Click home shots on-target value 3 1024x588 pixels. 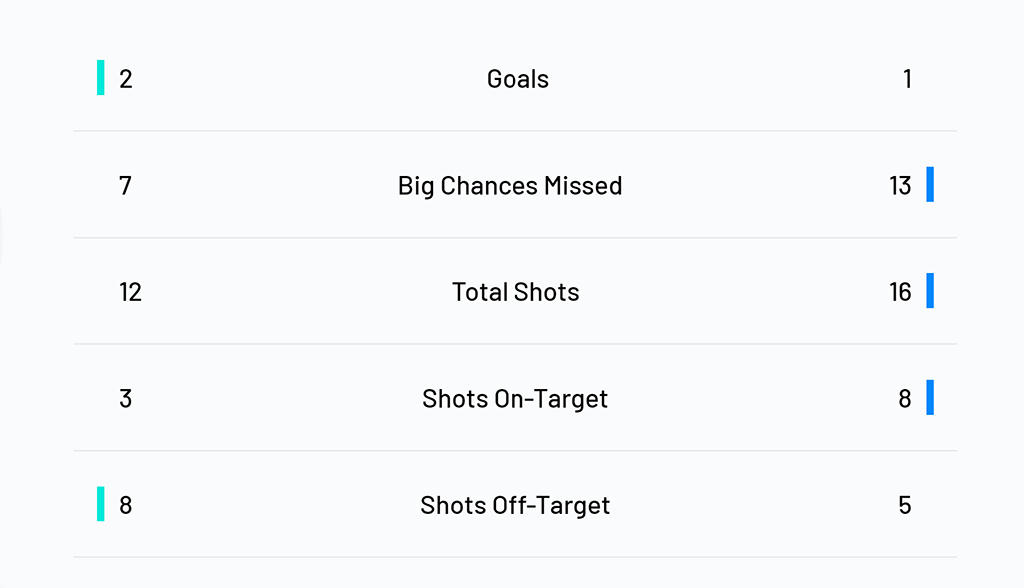125,399
